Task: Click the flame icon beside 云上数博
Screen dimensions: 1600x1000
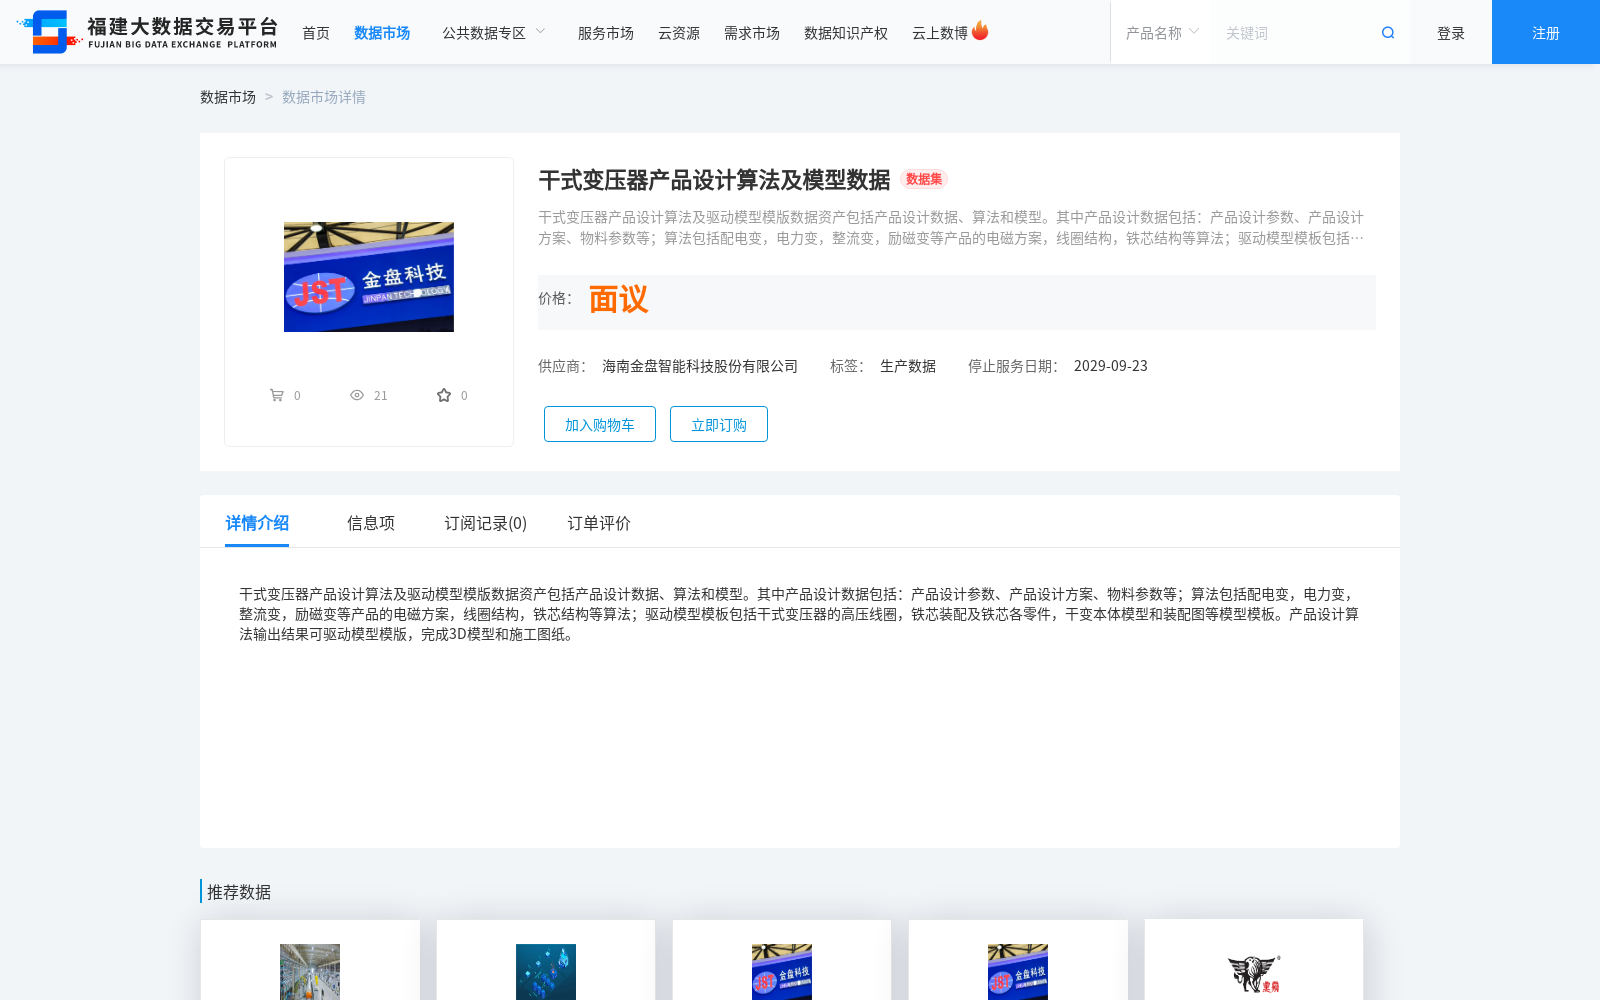Action: (x=980, y=31)
